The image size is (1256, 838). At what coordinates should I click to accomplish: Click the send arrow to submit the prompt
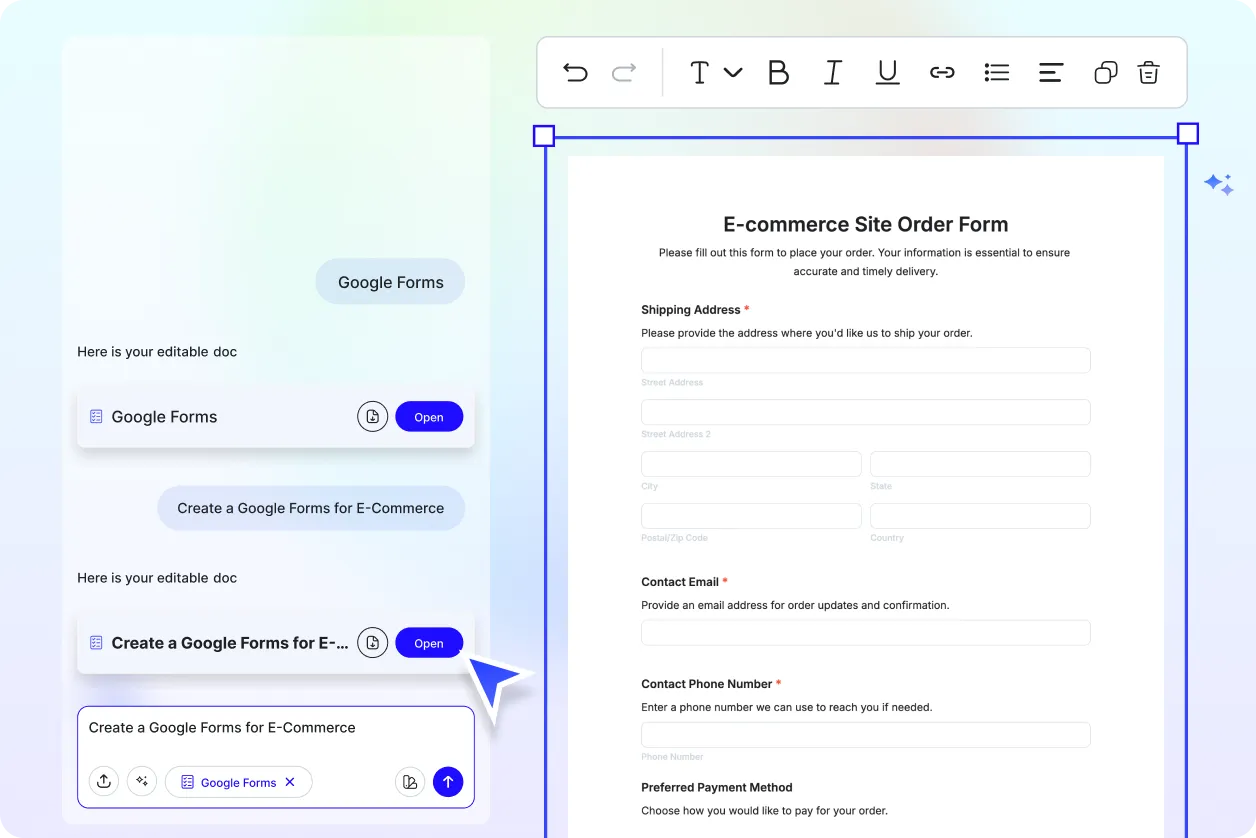point(448,781)
